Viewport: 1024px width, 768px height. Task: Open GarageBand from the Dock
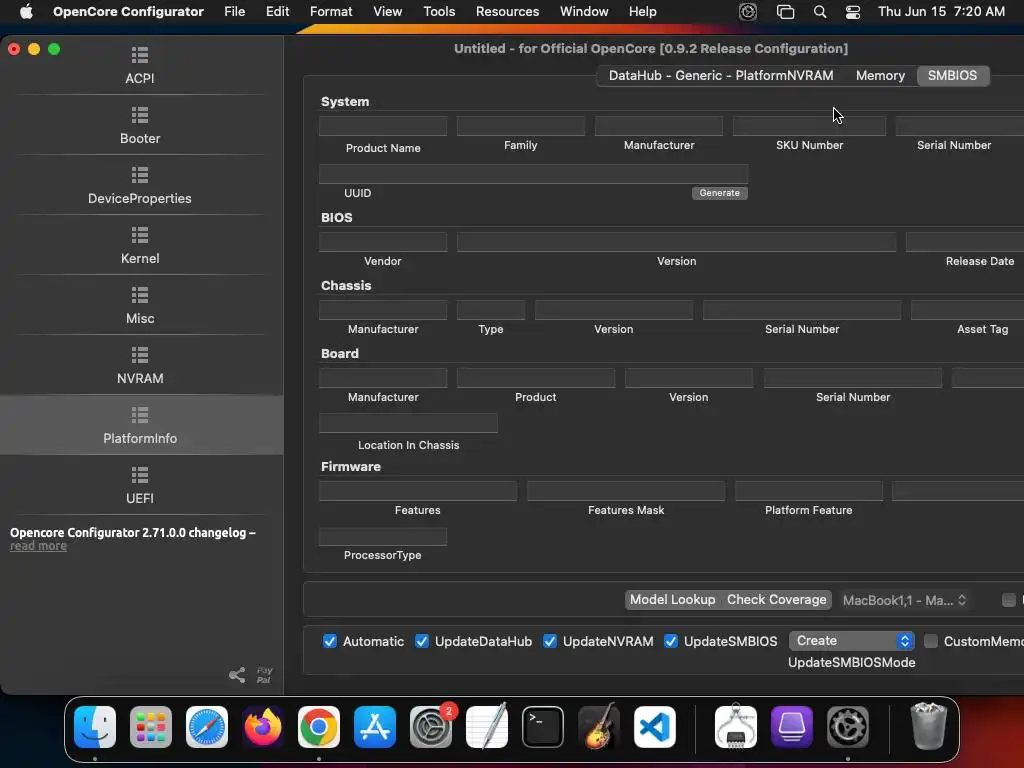[599, 726]
